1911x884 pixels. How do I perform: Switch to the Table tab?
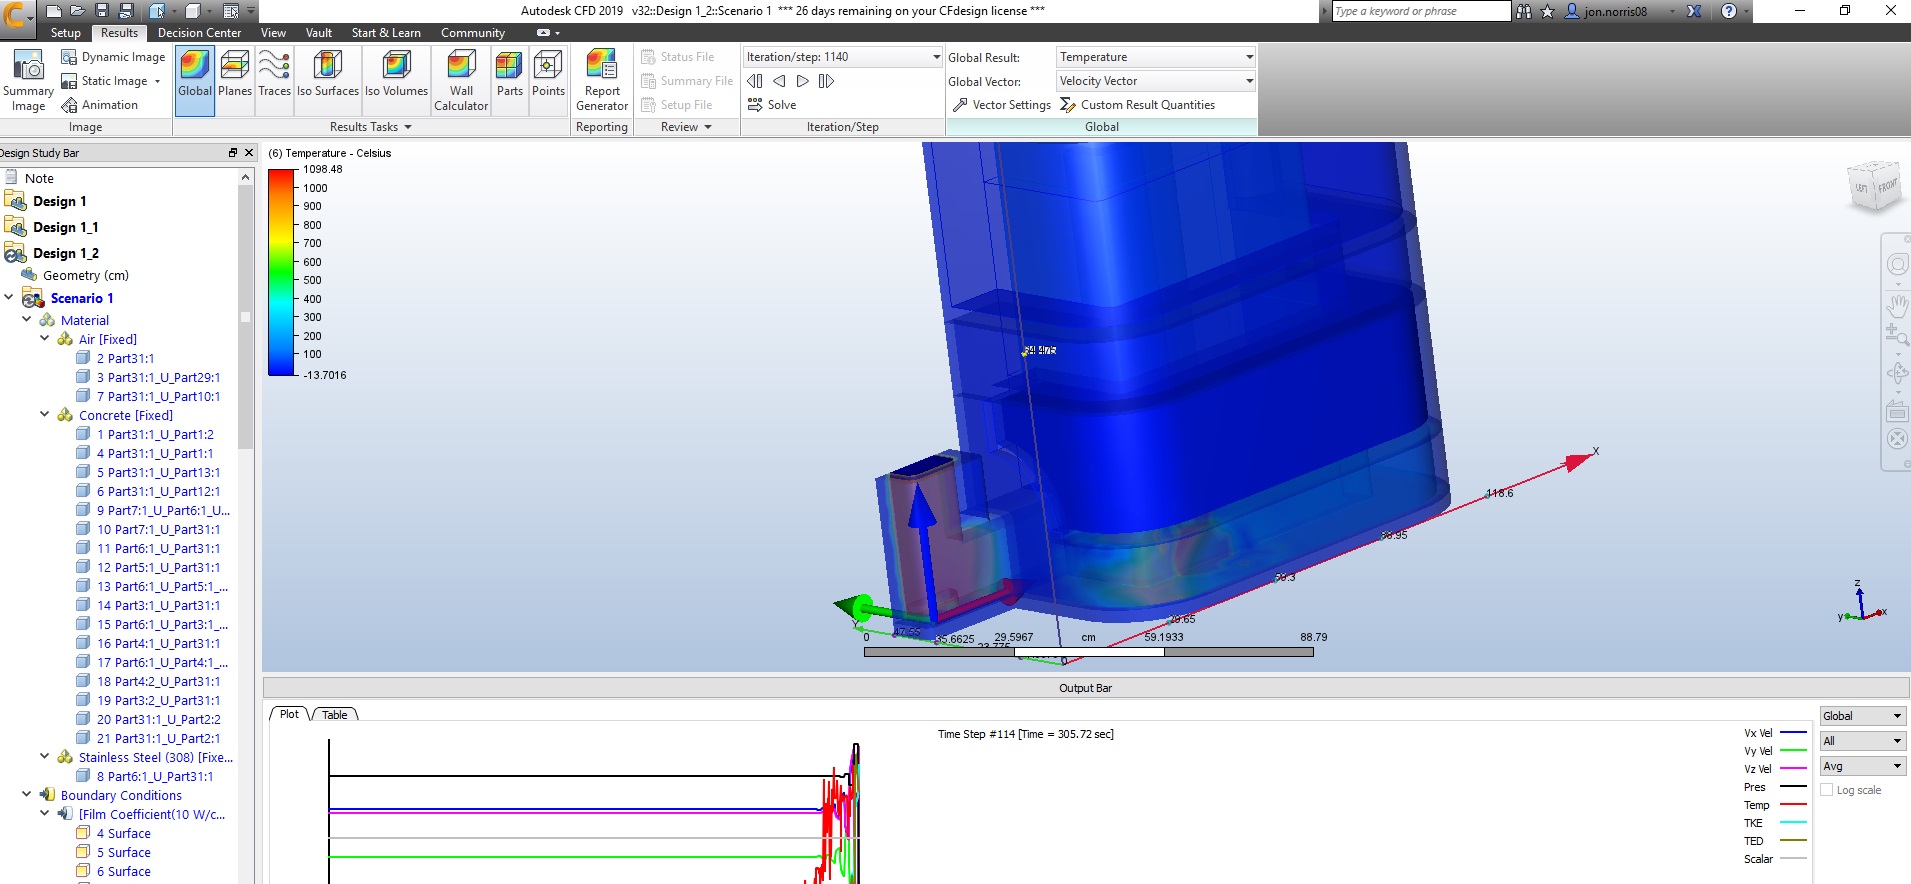pyautogui.click(x=335, y=714)
